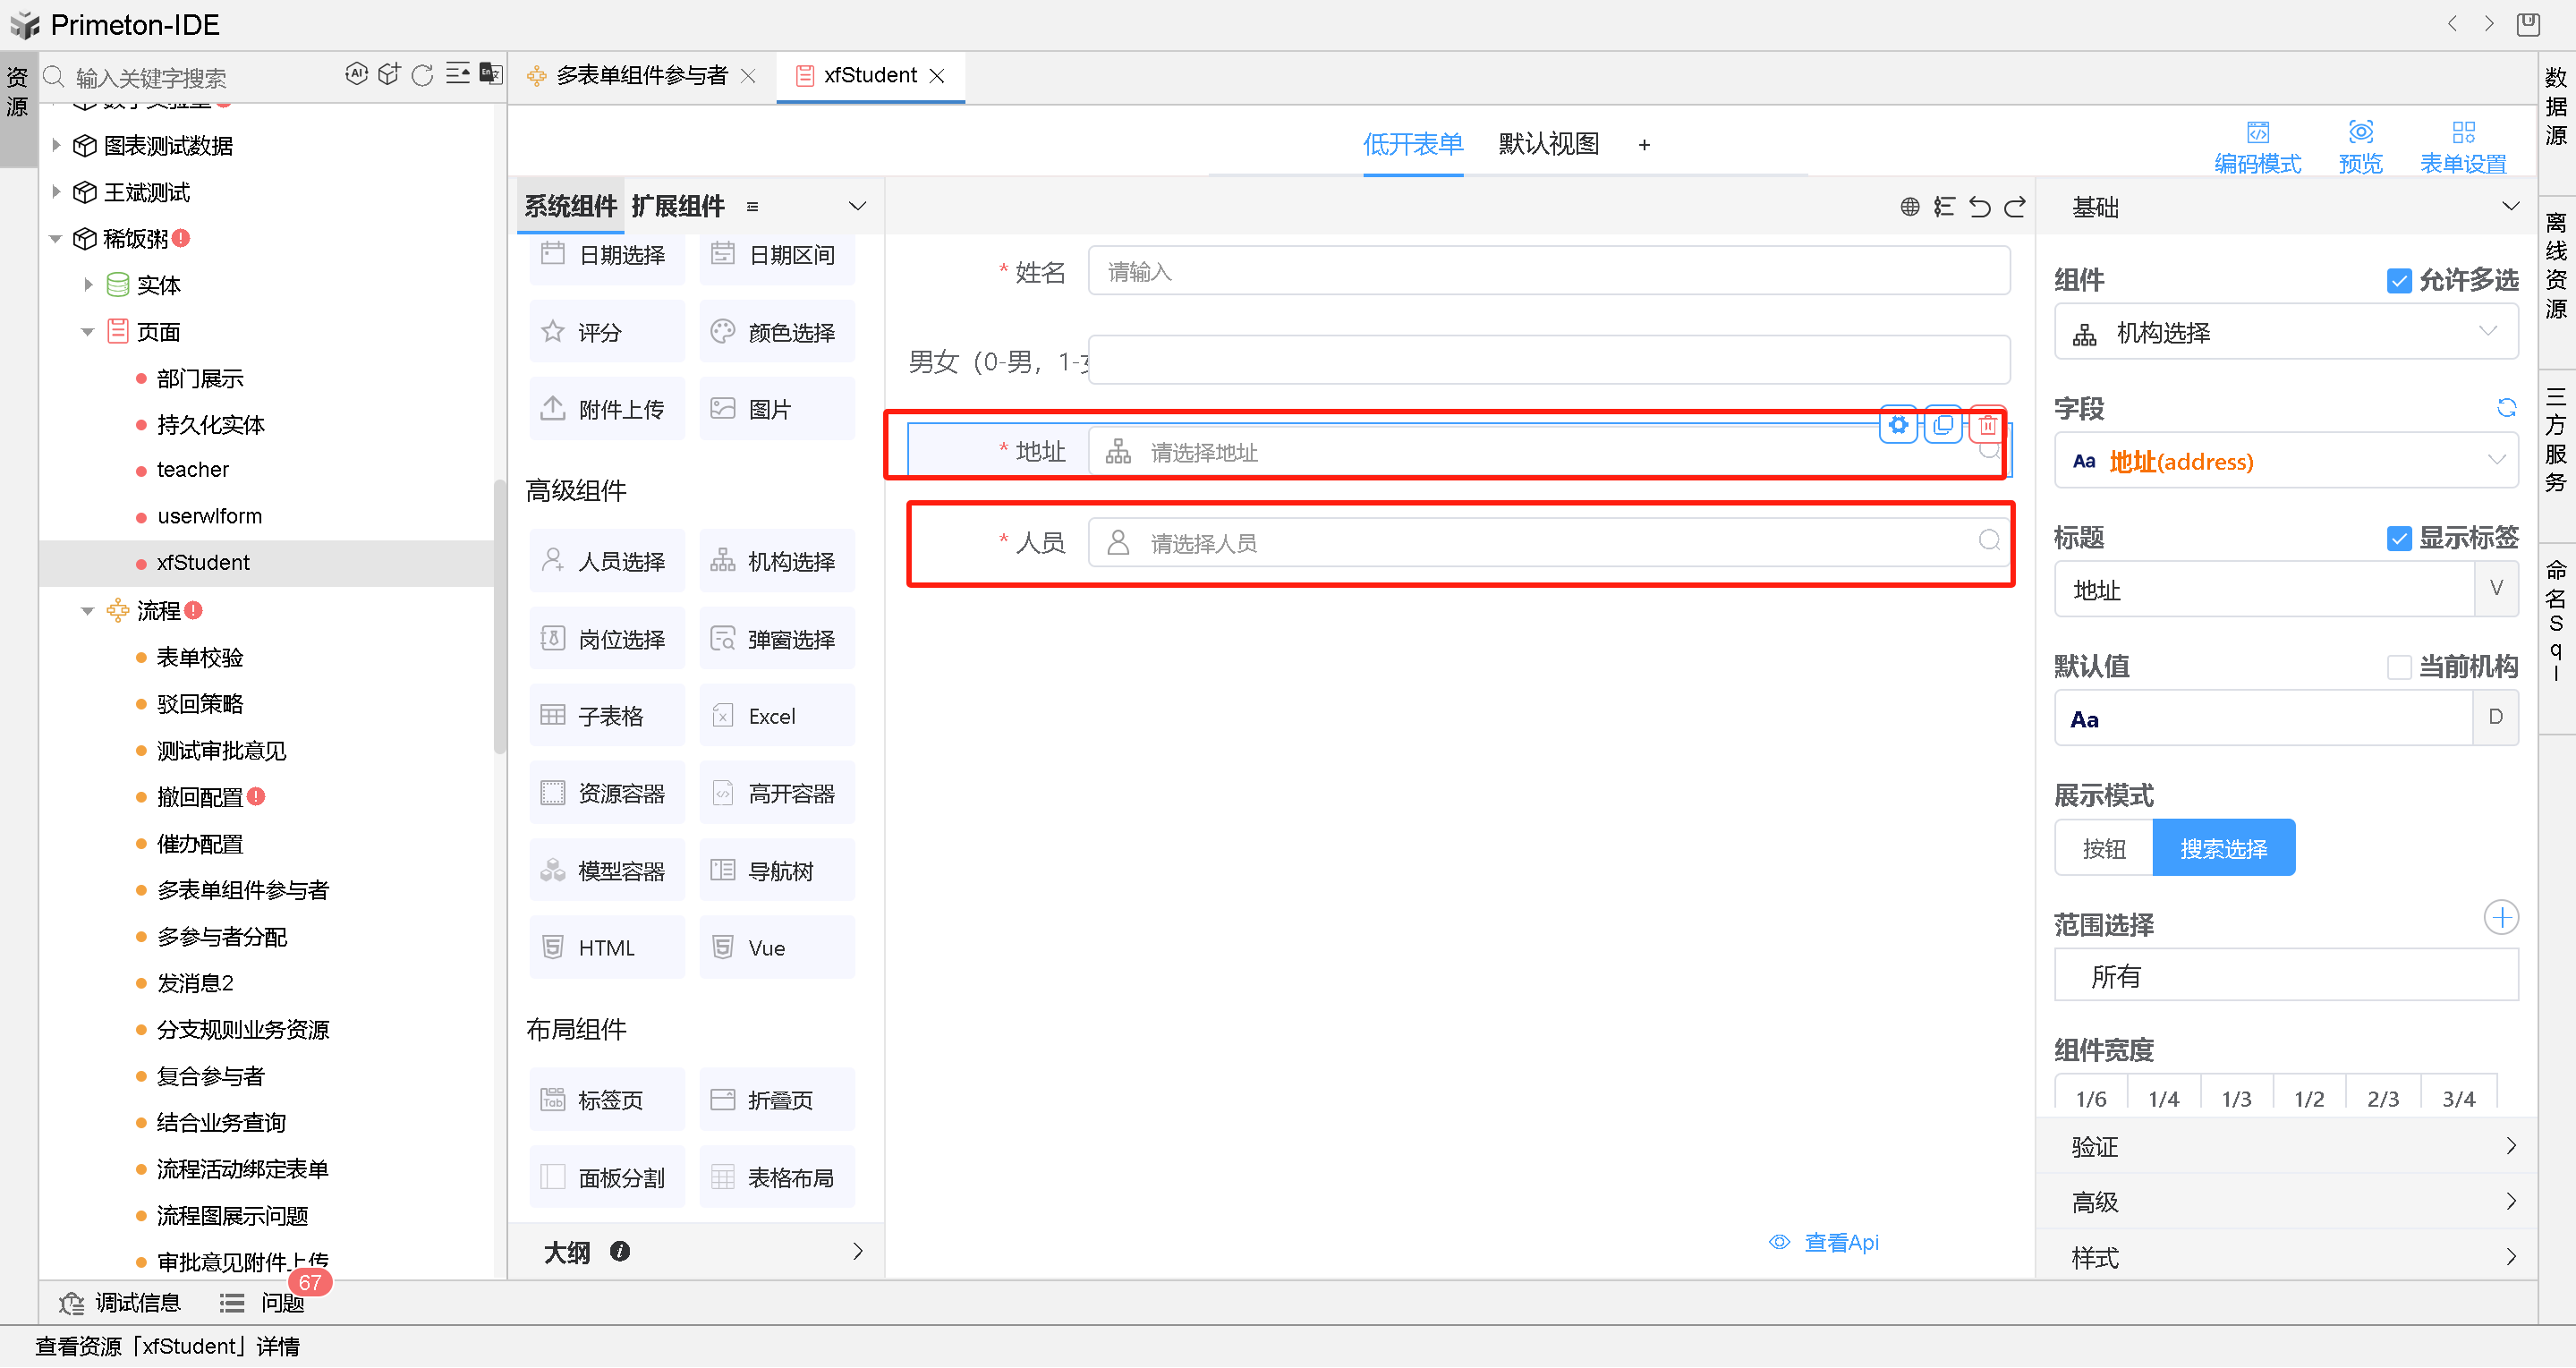Image resolution: width=2576 pixels, height=1368 pixels.
Task: Enable the 当前机构 checkbox
Action: coord(2398,667)
